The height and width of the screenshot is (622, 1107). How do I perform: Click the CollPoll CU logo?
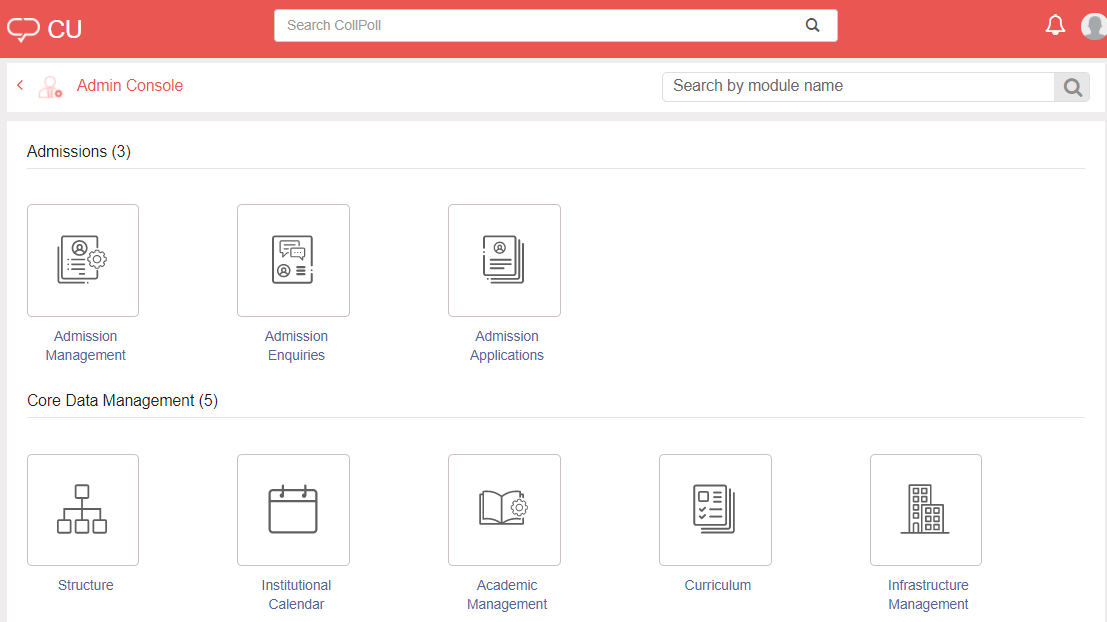pos(44,29)
